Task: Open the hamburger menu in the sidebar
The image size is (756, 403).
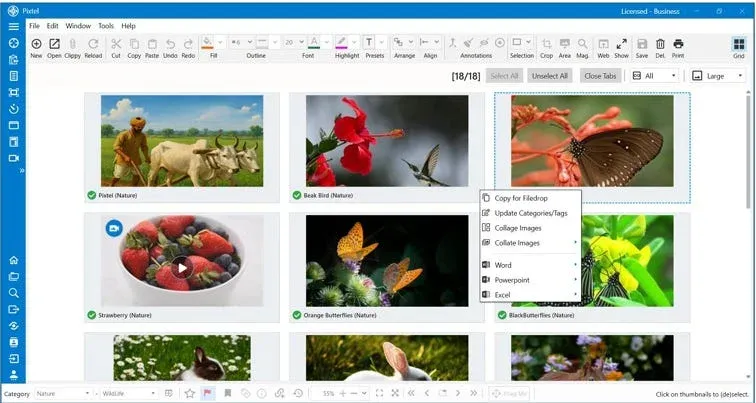Action: pos(14,27)
